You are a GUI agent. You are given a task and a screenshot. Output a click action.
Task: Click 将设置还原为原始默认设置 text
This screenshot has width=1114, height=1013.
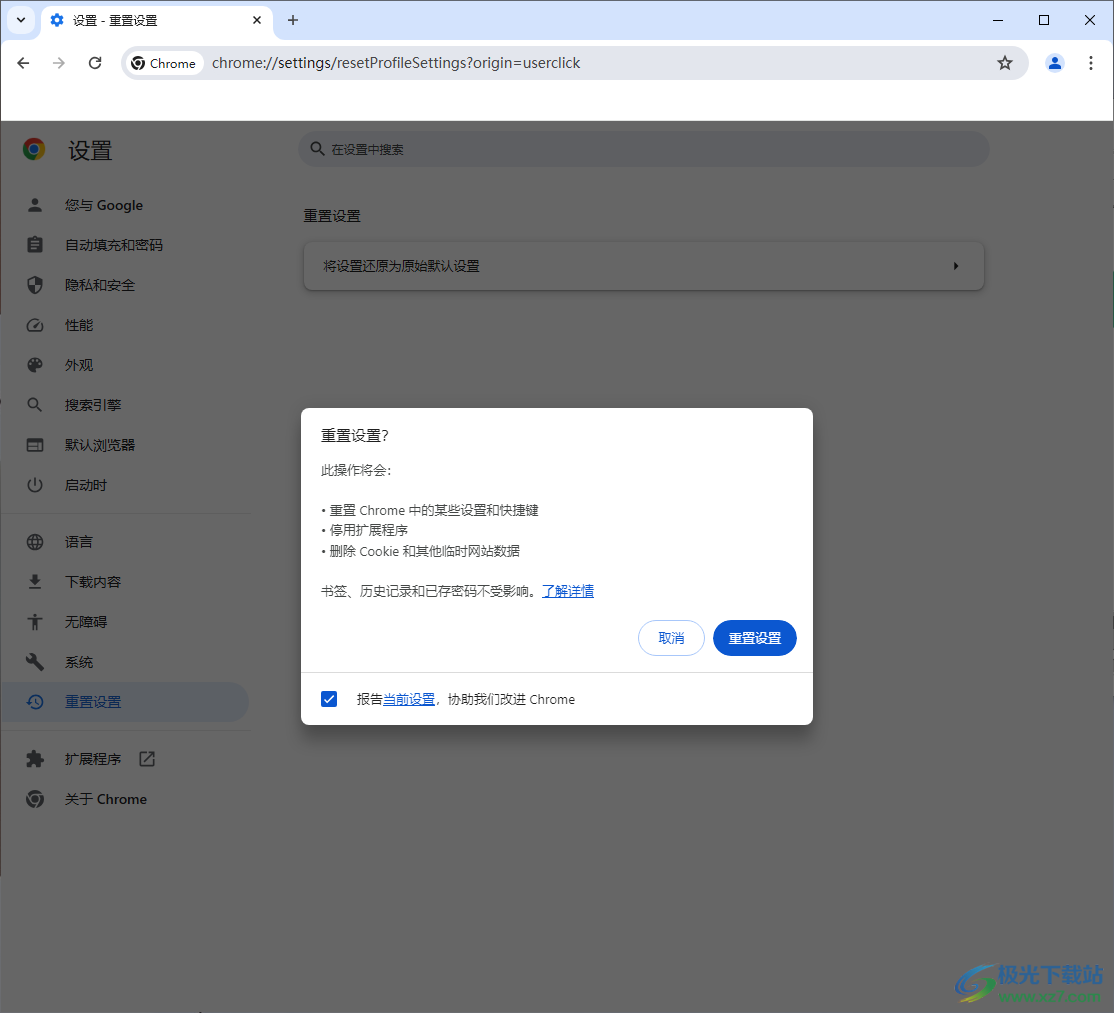coord(401,266)
